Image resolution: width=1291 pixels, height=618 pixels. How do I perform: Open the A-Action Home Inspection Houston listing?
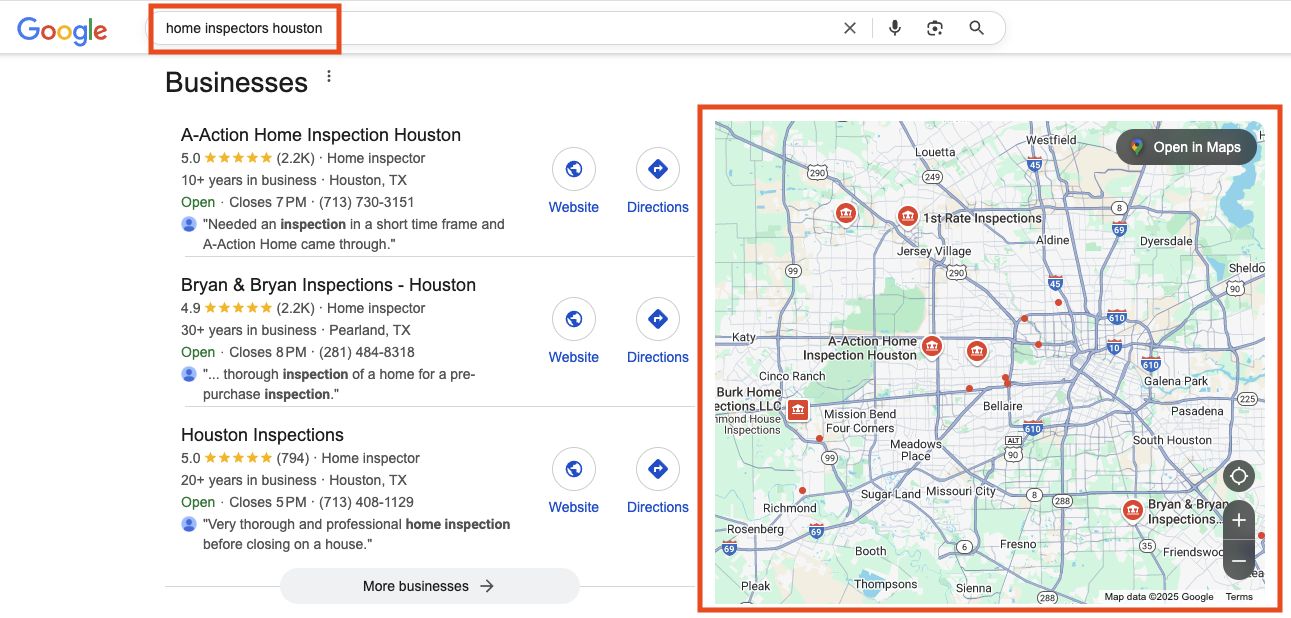321,135
